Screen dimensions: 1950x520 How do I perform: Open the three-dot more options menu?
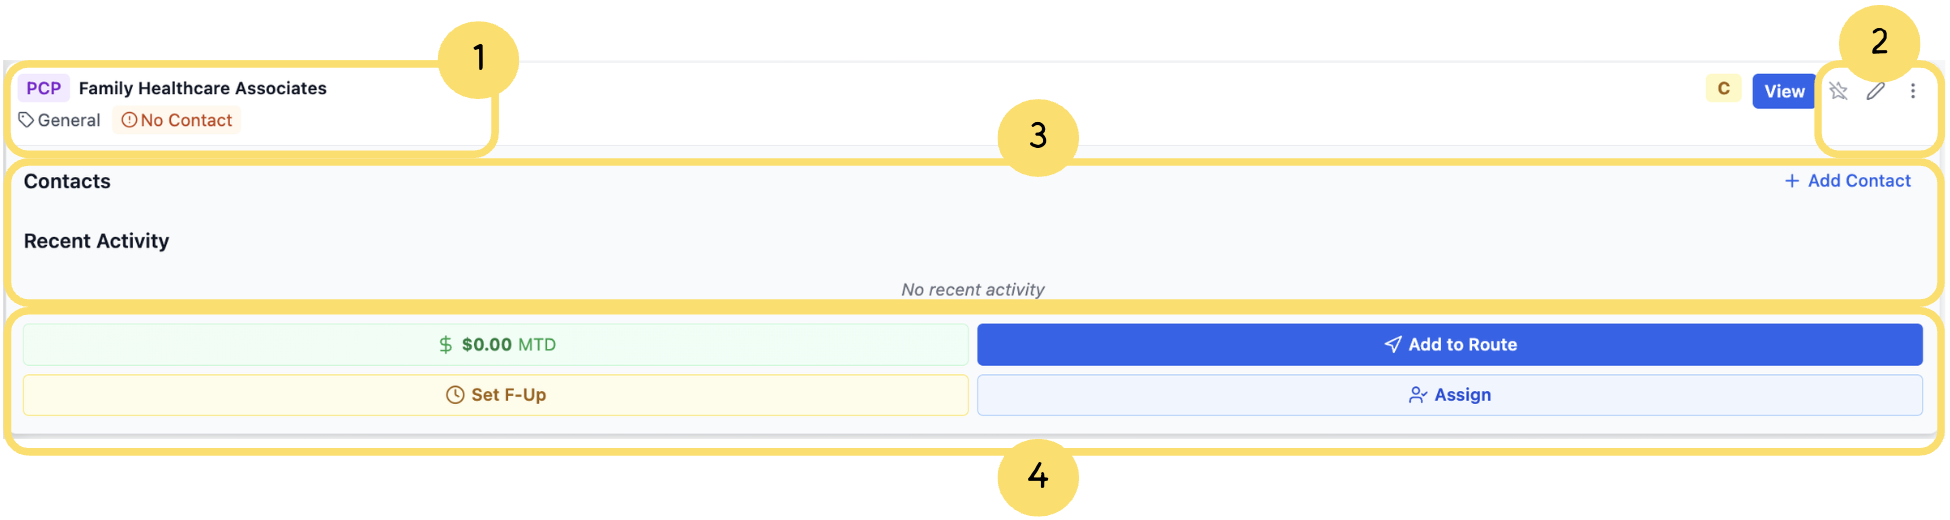[x=1913, y=91]
